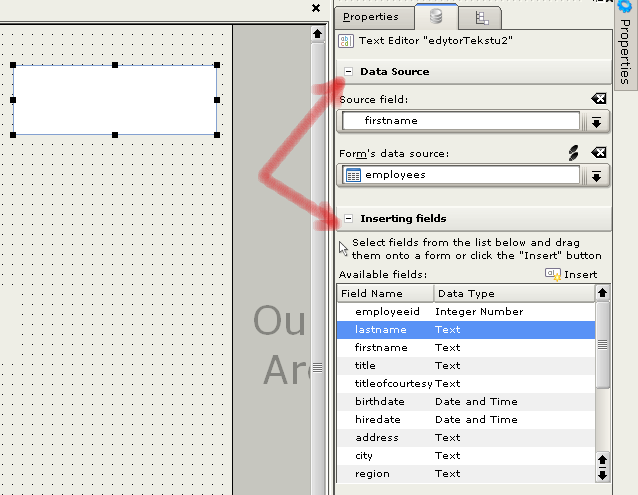This screenshot has height=495, width=638.
Task: Open the Source field dropdown
Action: tap(597, 121)
